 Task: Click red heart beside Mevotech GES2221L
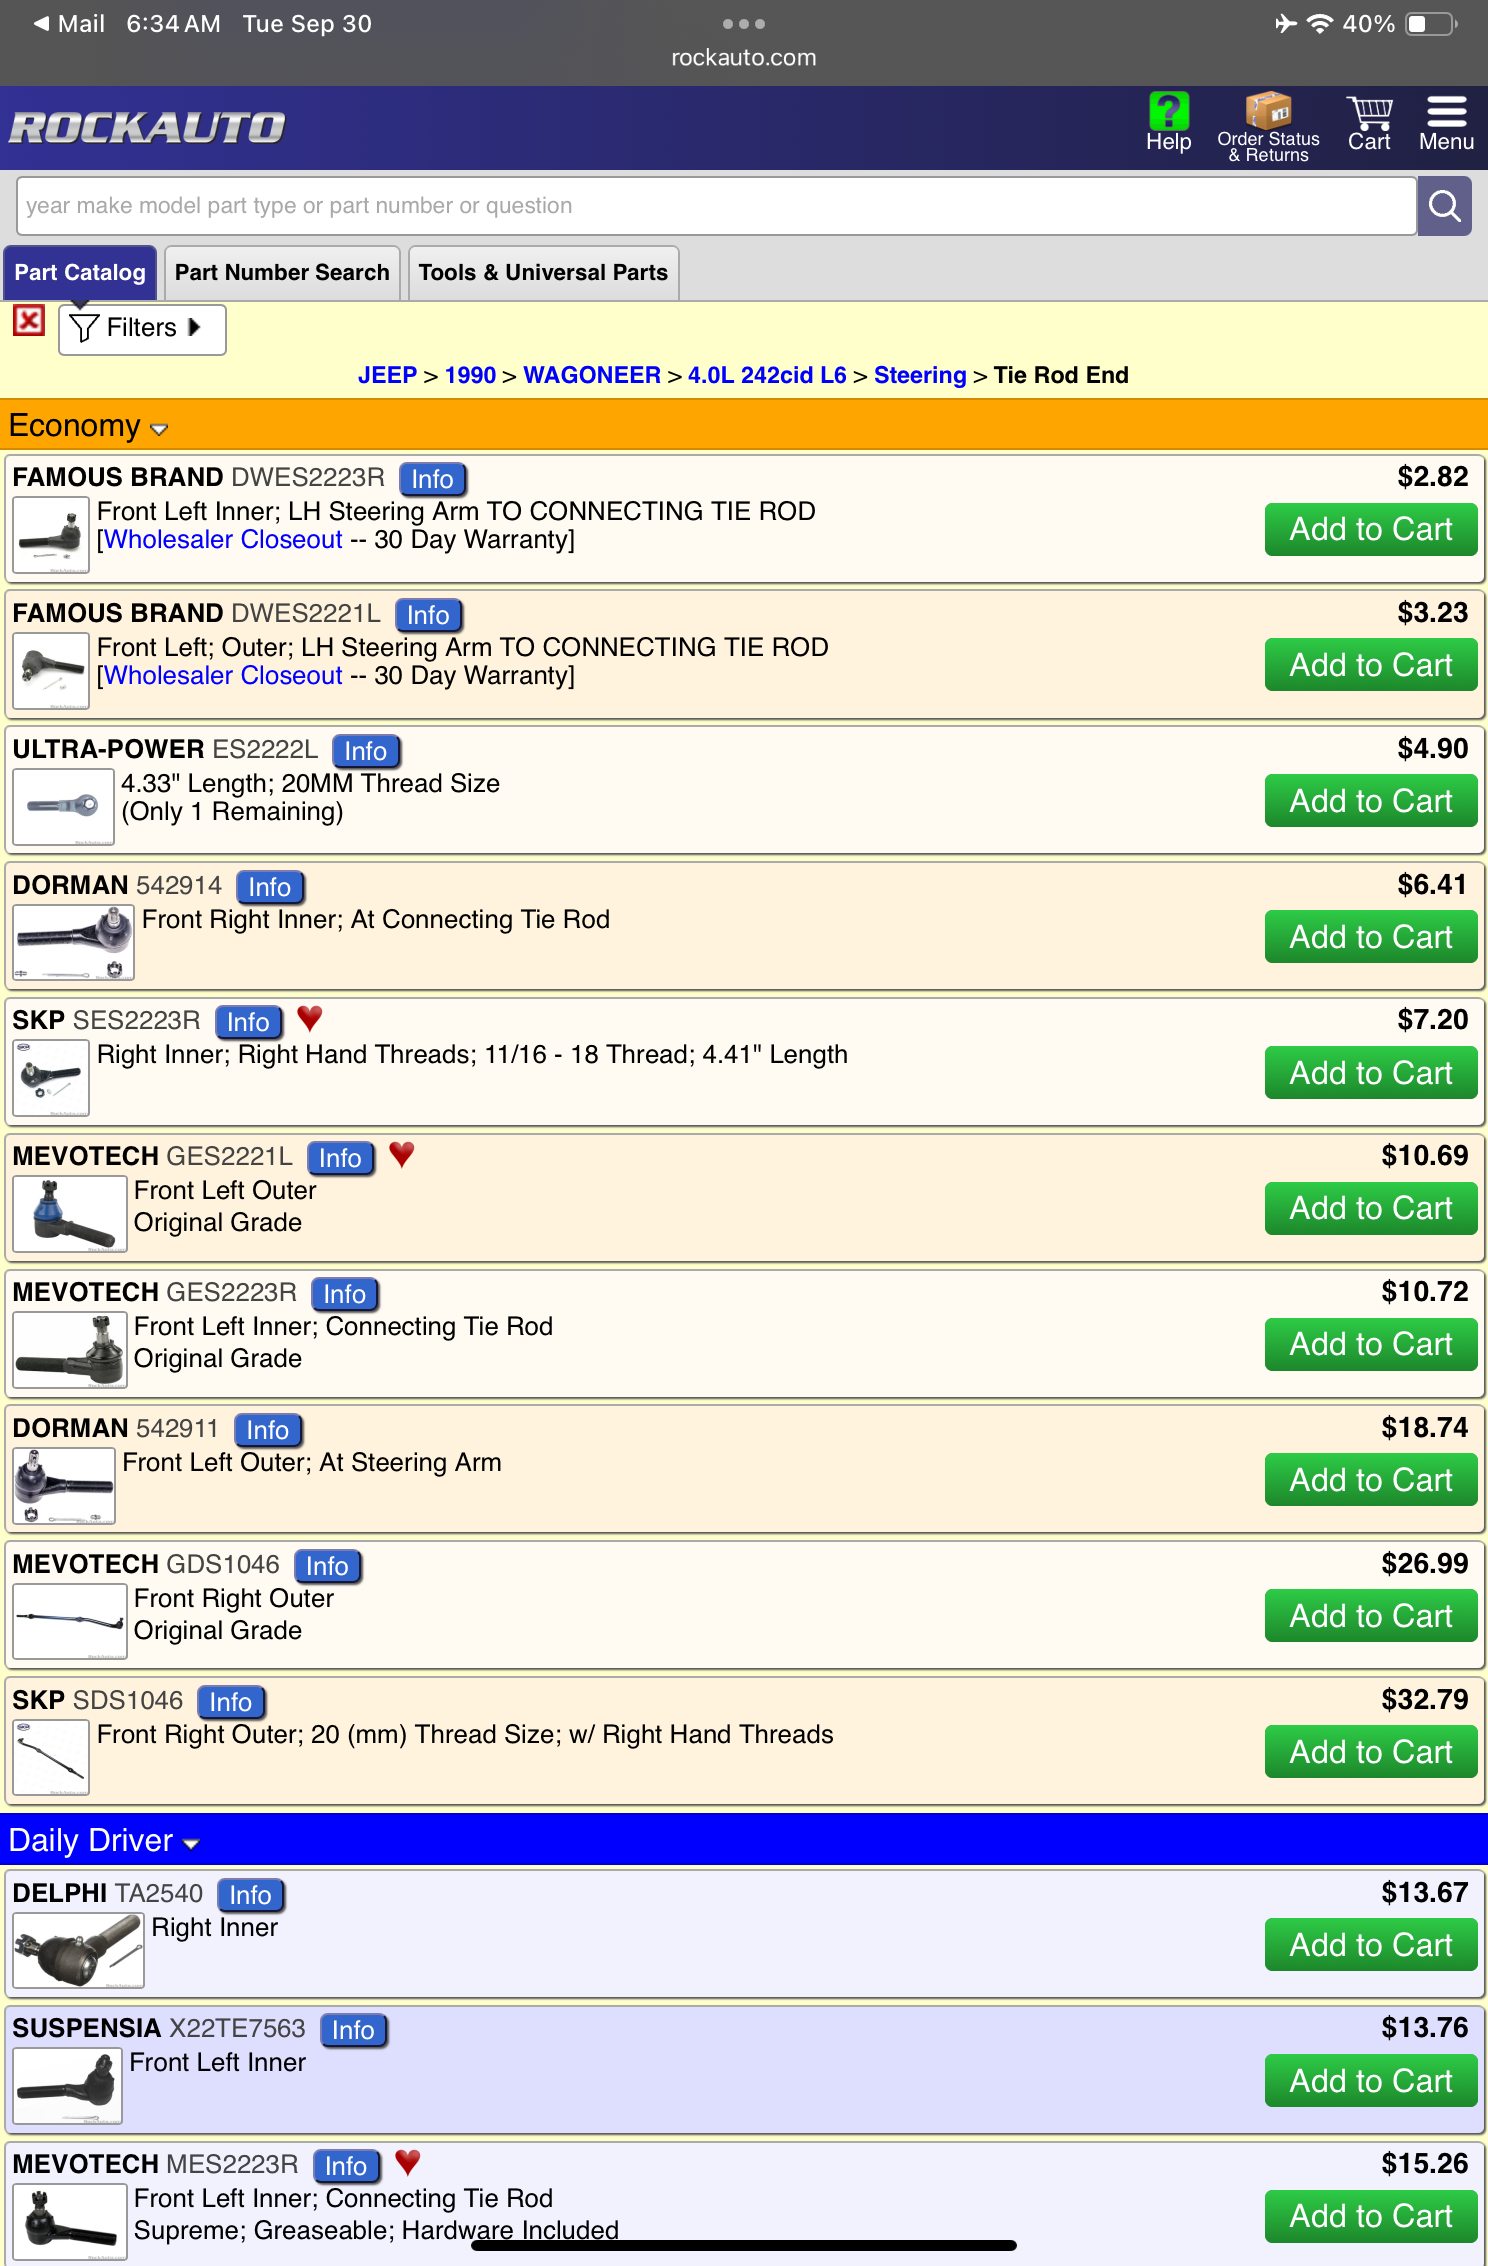[x=402, y=1155]
